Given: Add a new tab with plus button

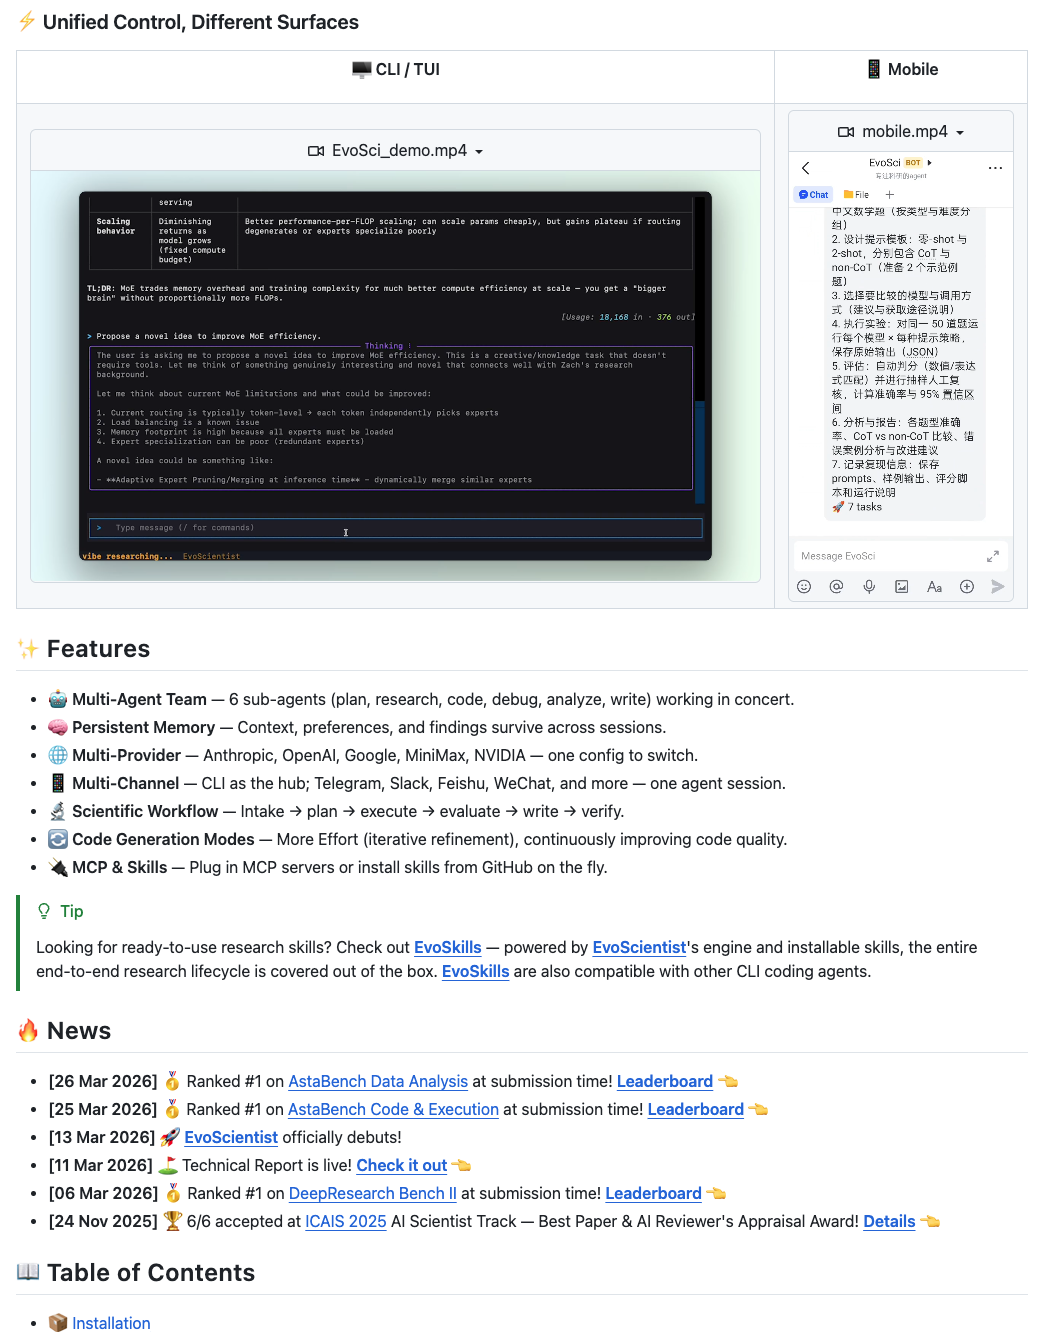Looking at the screenshot, I should pos(889,195).
